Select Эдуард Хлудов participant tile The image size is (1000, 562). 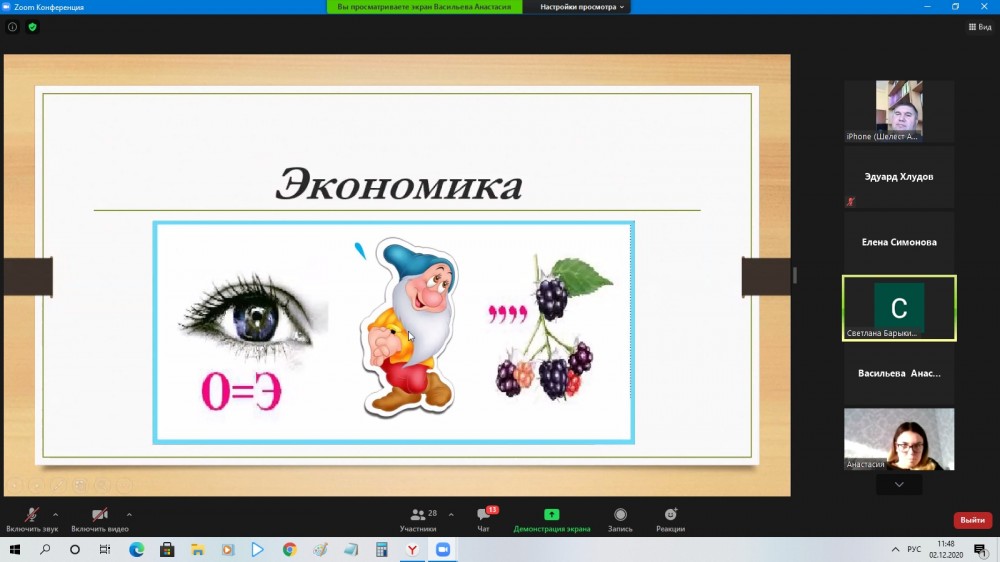(899, 177)
